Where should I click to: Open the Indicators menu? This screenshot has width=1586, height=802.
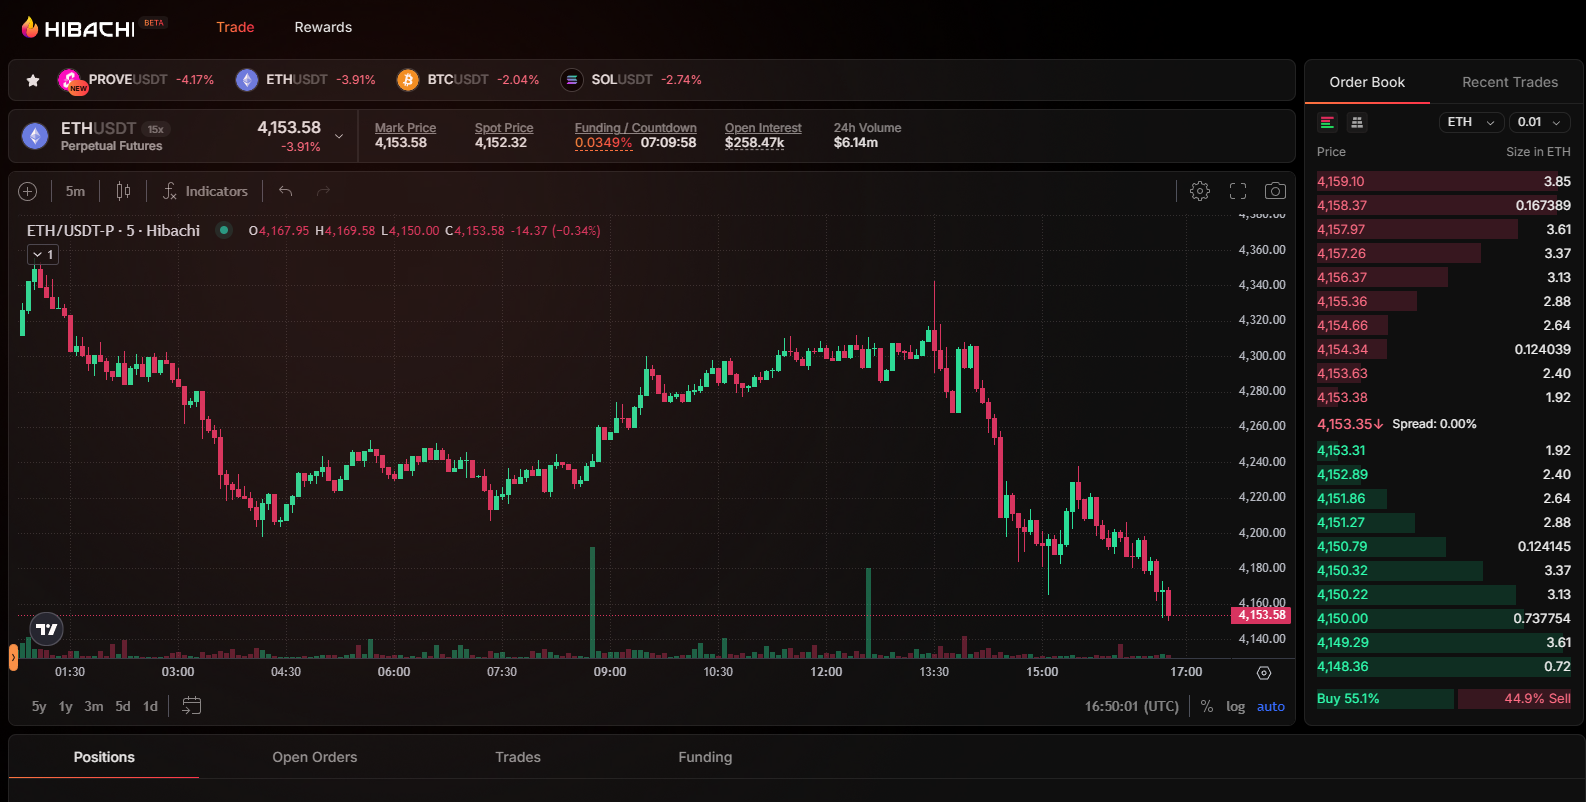[x=205, y=191]
